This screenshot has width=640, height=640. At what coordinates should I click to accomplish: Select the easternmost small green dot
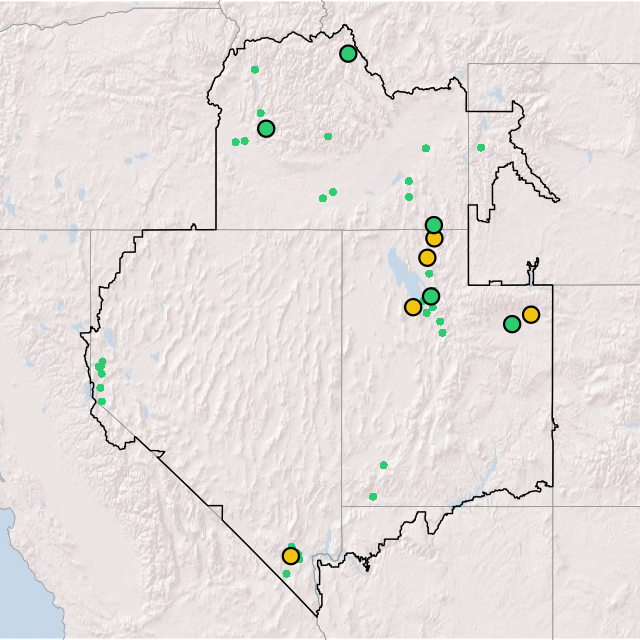pyautogui.click(x=481, y=148)
